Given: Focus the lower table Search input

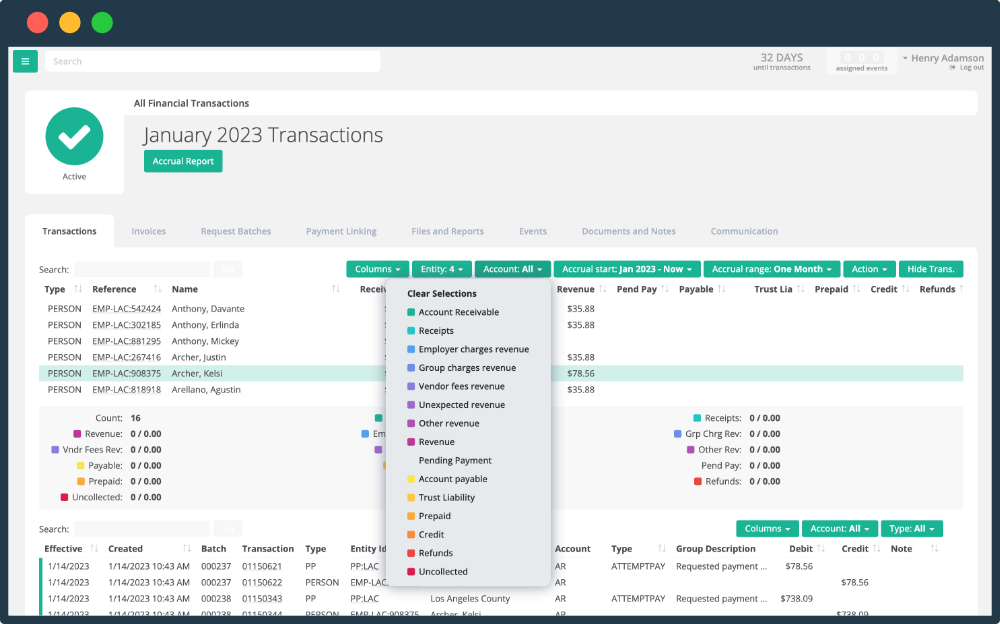Looking at the screenshot, I should (142, 529).
